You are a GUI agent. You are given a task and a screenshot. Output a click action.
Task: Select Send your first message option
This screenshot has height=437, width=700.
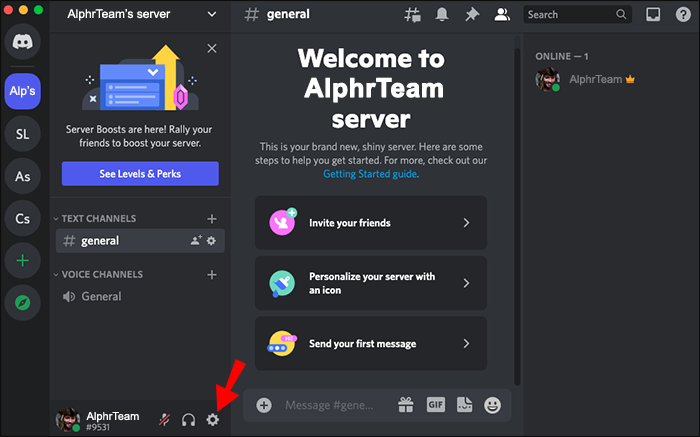371,344
